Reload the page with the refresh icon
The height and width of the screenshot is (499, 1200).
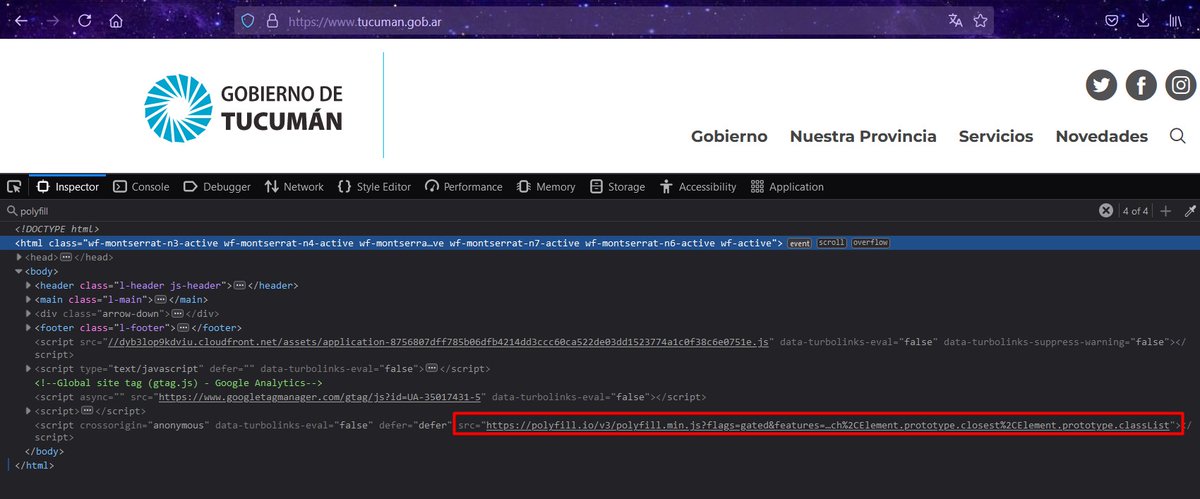pyautogui.click(x=85, y=20)
